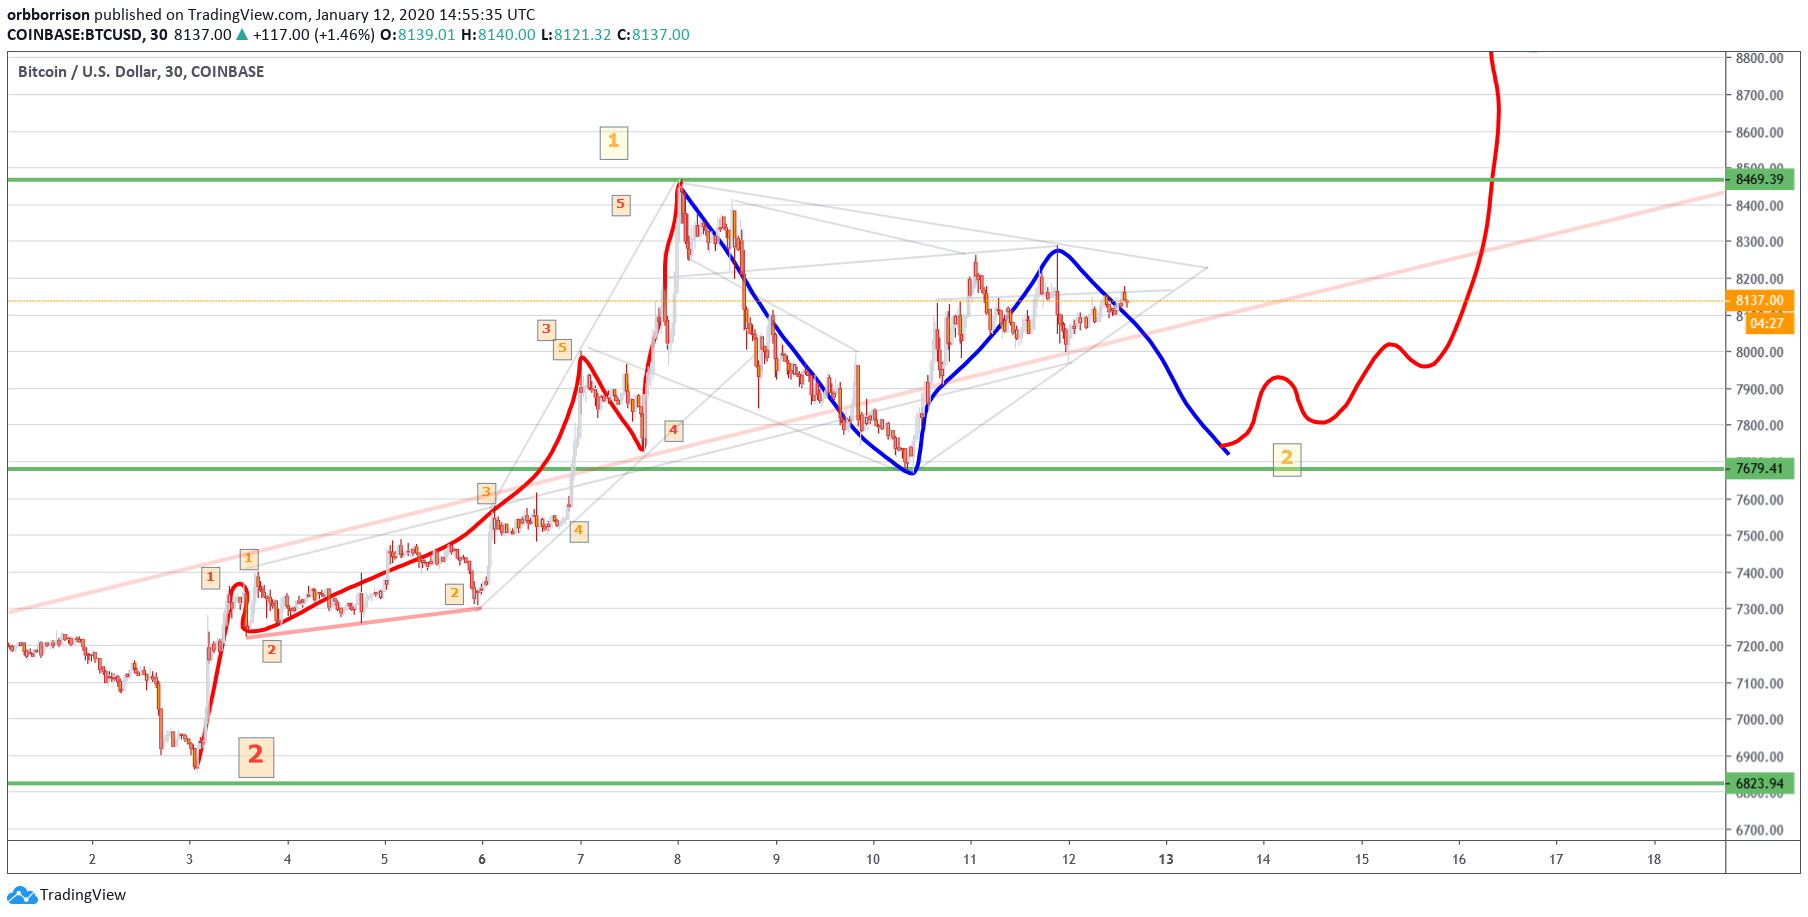
Task: Click 7000.00 on the price axis
Action: [1759, 720]
